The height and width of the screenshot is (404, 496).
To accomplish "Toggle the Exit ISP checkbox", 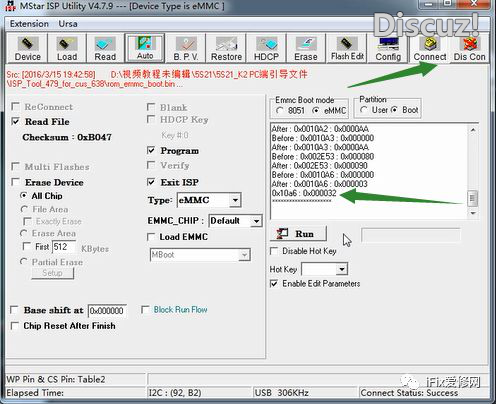I will (151, 182).
